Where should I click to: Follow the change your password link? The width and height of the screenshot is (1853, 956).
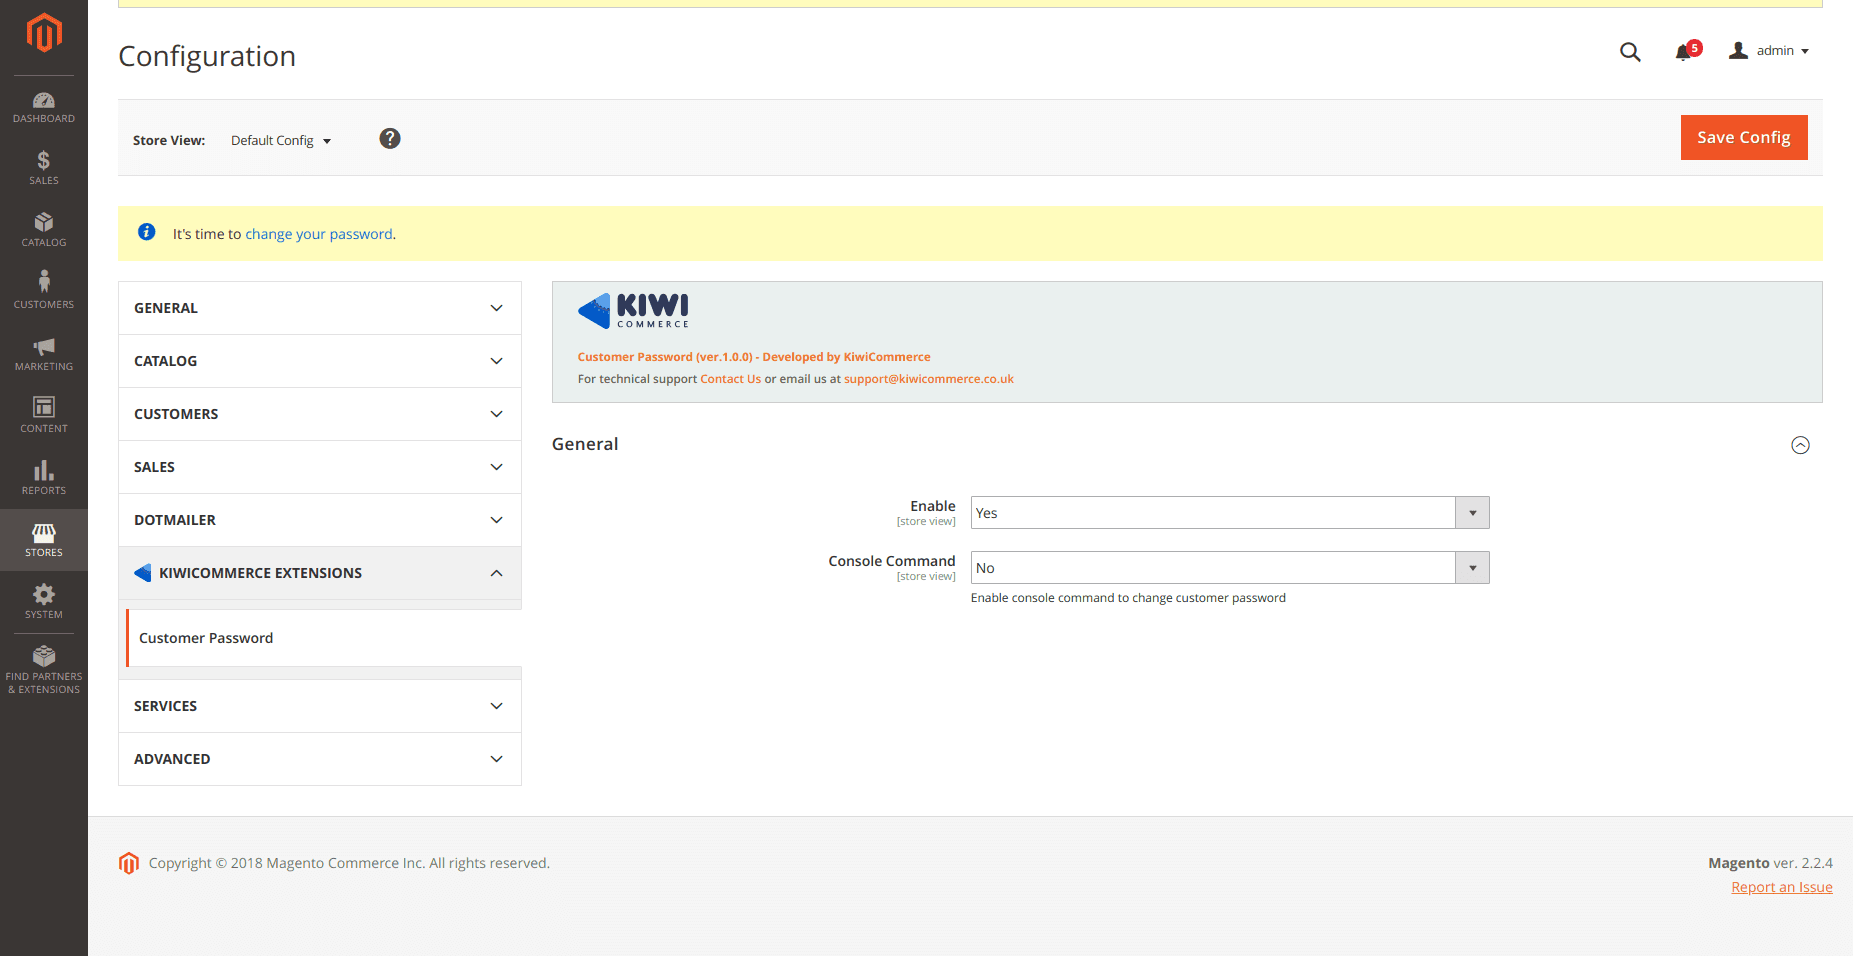319,234
